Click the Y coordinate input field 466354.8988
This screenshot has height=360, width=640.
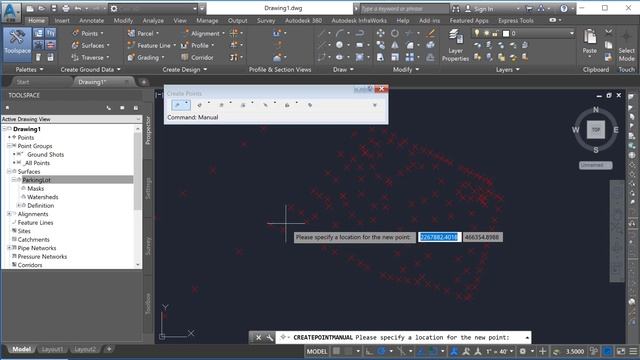pos(483,237)
